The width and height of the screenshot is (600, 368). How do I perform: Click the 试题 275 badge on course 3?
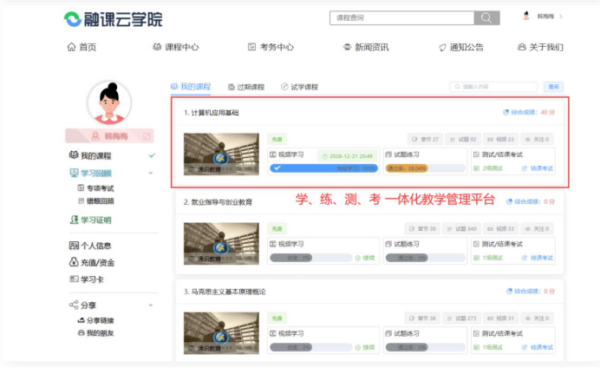click(462, 318)
